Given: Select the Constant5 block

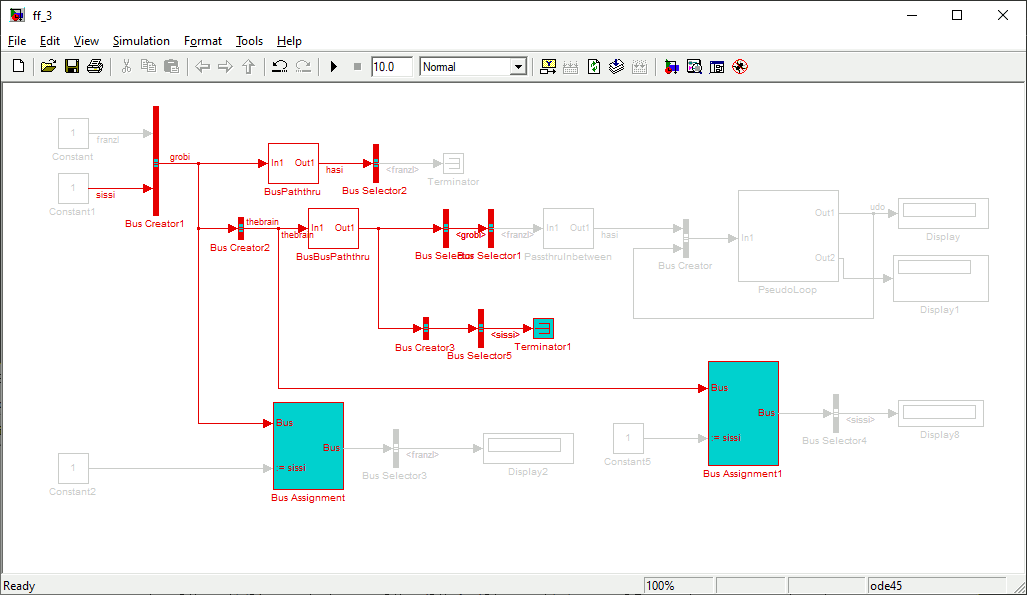Looking at the screenshot, I should click(x=628, y=438).
